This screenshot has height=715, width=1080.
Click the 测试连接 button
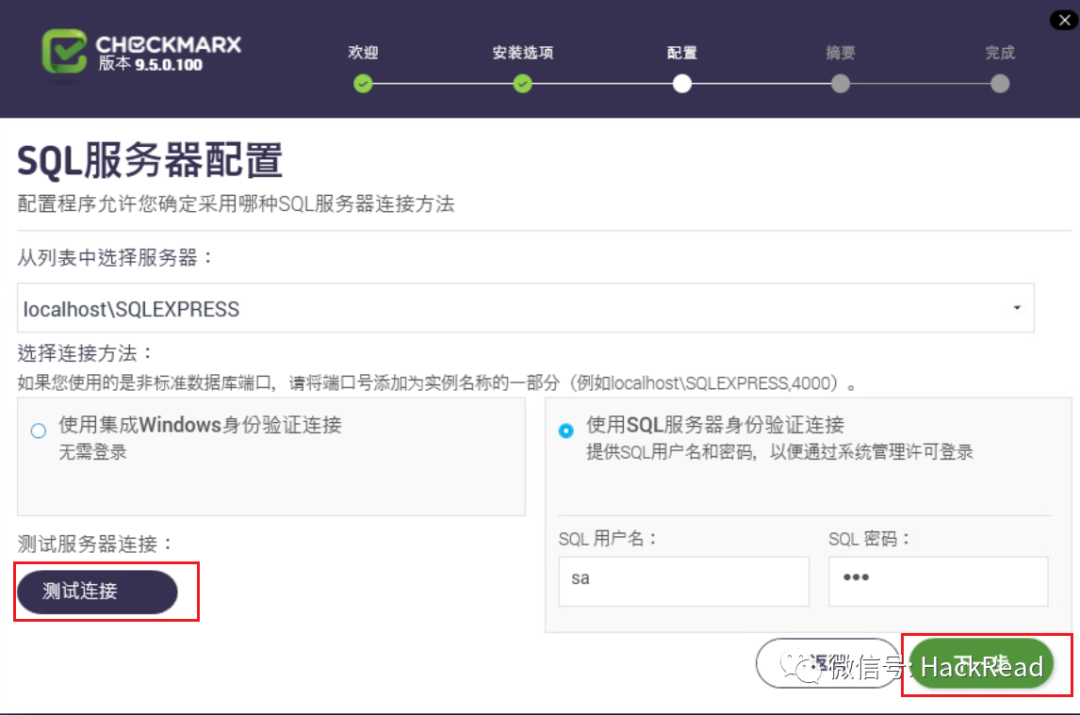pyautogui.click(x=97, y=592)
